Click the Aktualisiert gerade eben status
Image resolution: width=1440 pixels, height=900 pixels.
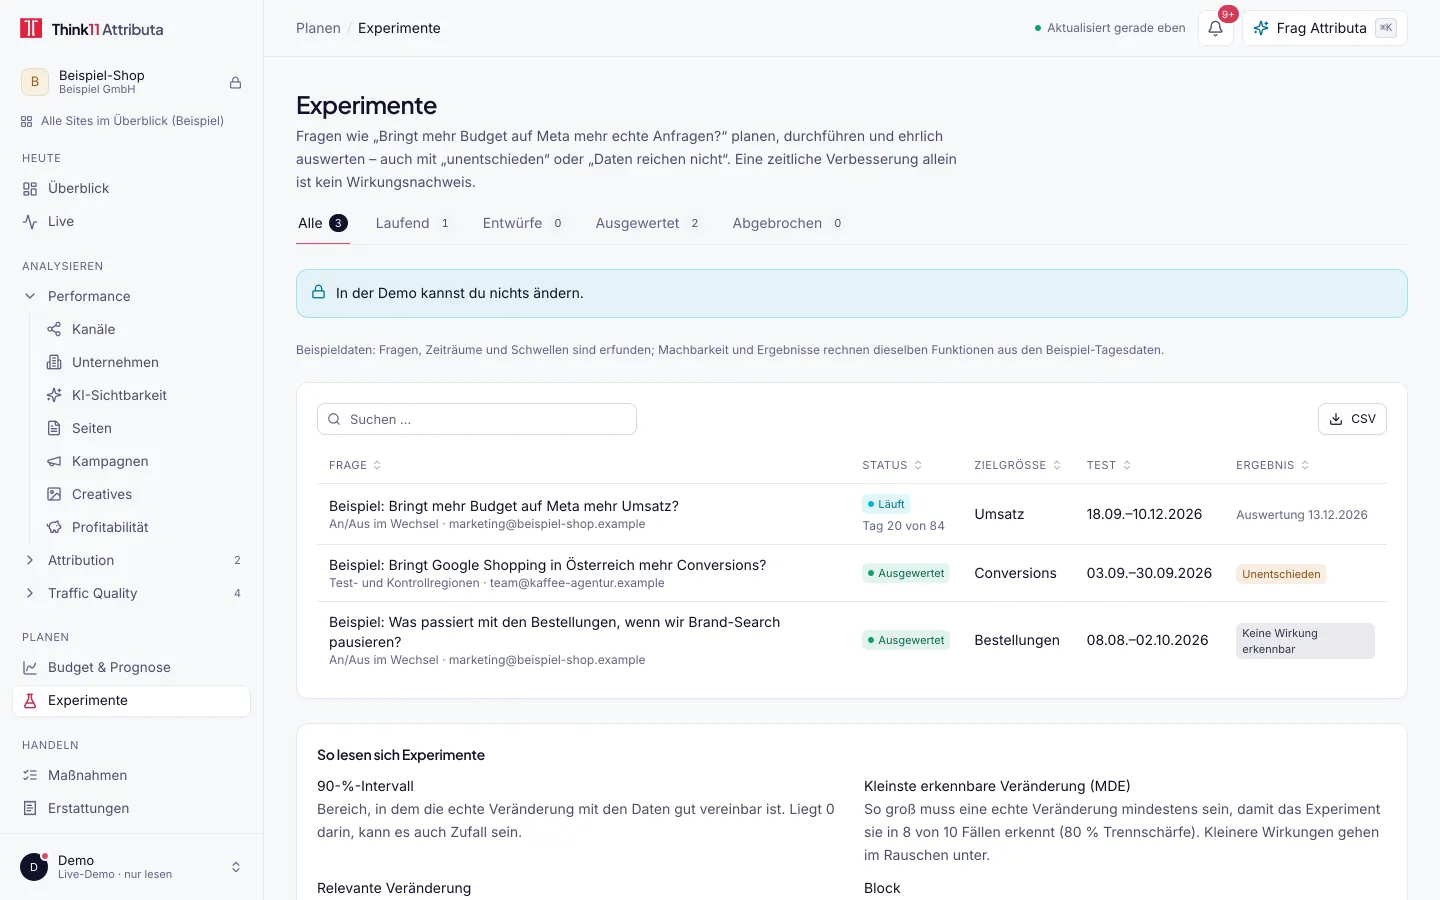pos(1110,28)
